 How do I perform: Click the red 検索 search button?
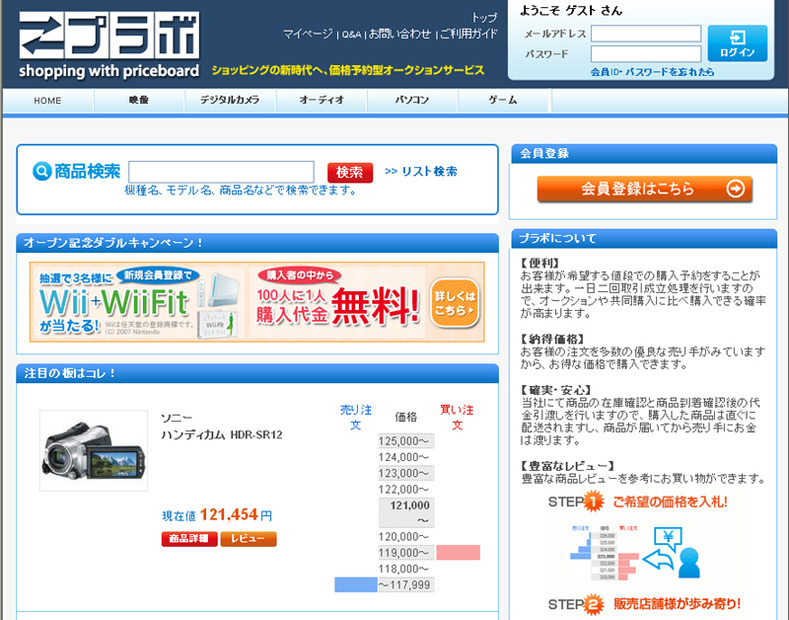[x=350, y=173]
